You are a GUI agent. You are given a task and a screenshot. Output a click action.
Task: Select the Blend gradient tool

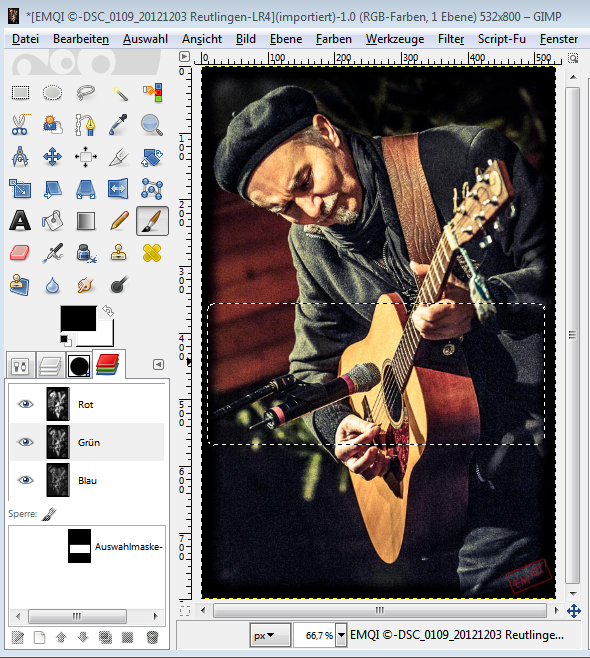coord(86,221)
